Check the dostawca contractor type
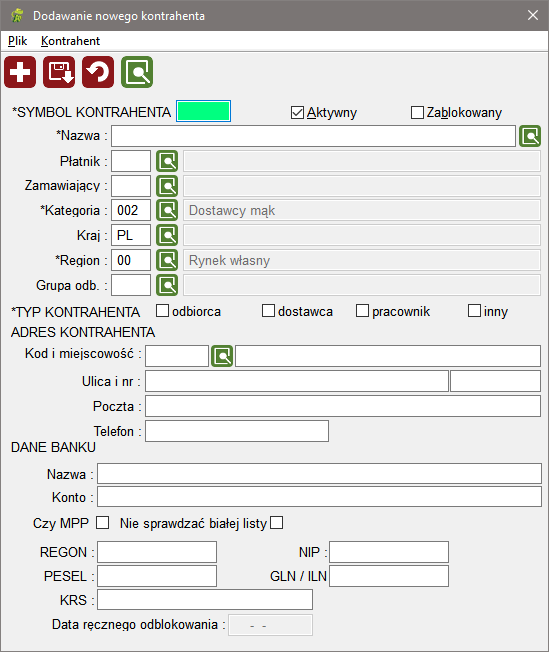Viewport: 549px width, 652px height. (x=268, y=311)
